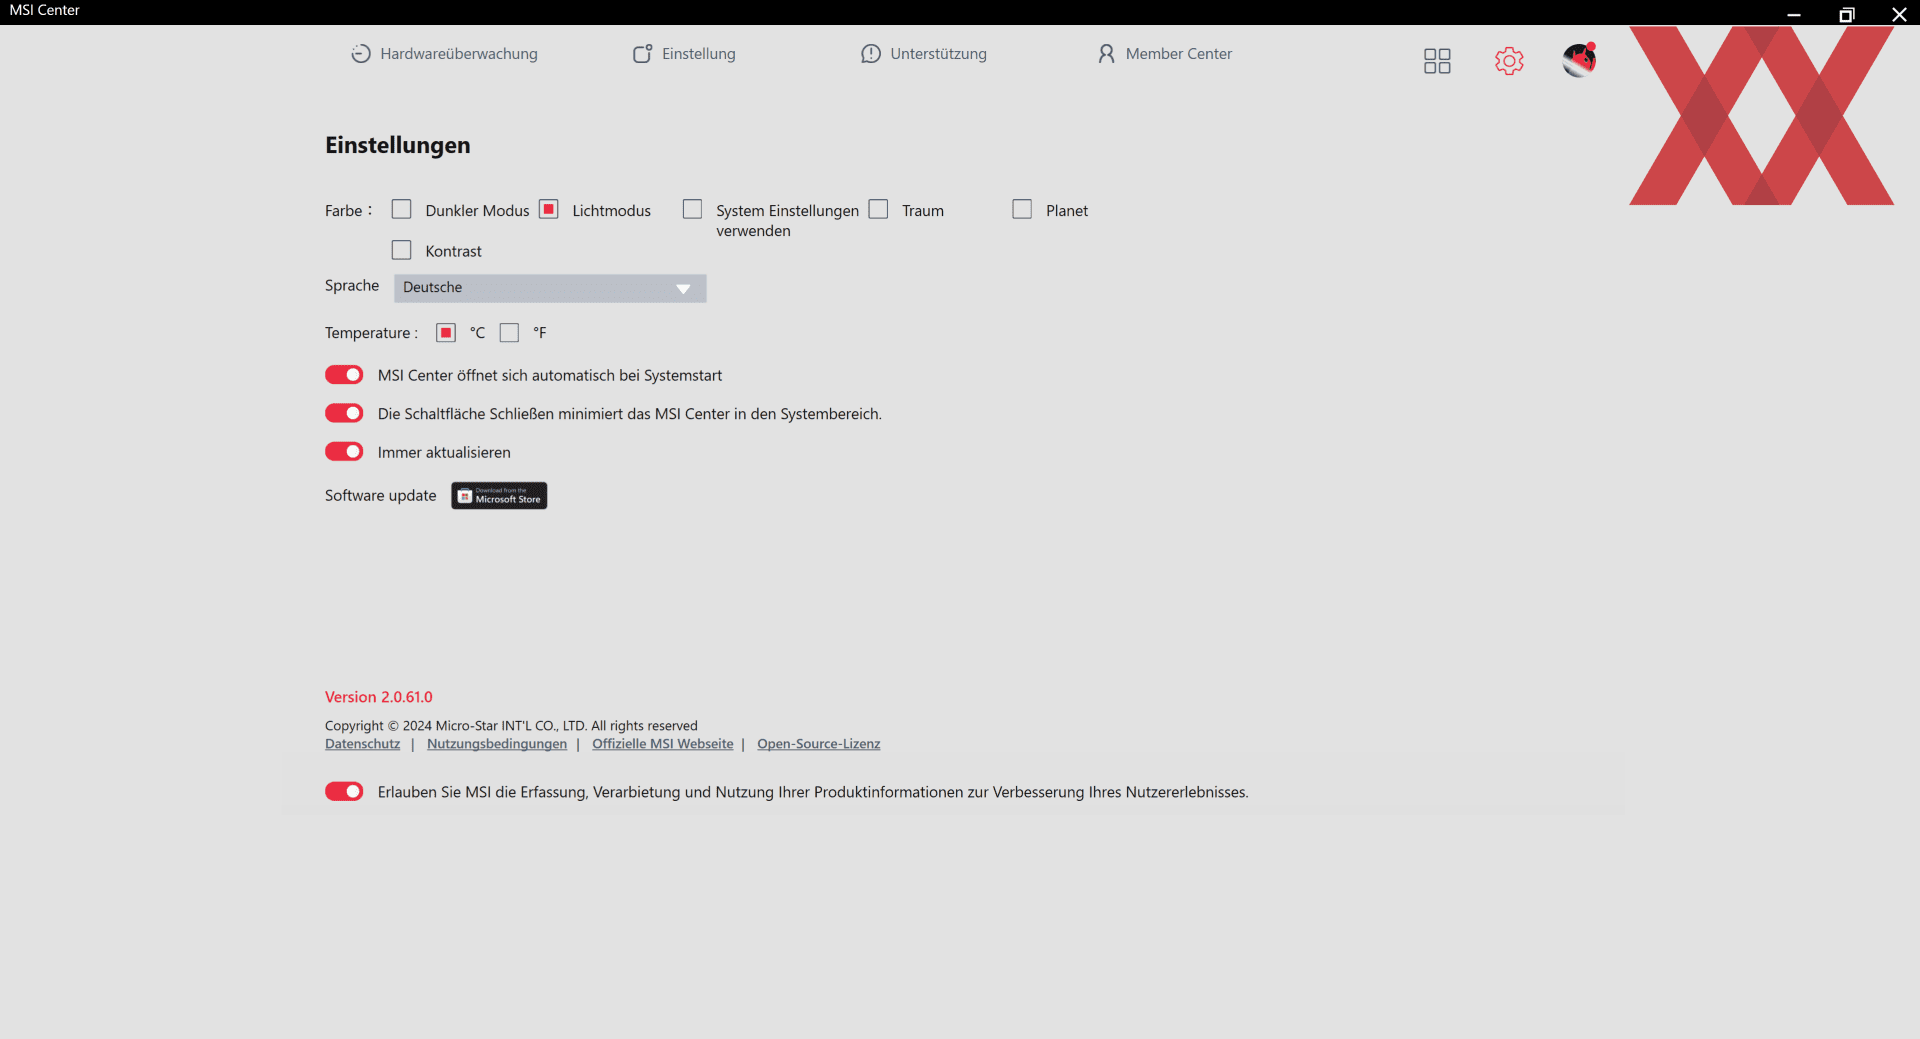
Task: Visit the Offizielle MSI Webseite link
Action: tap(663, 744)
